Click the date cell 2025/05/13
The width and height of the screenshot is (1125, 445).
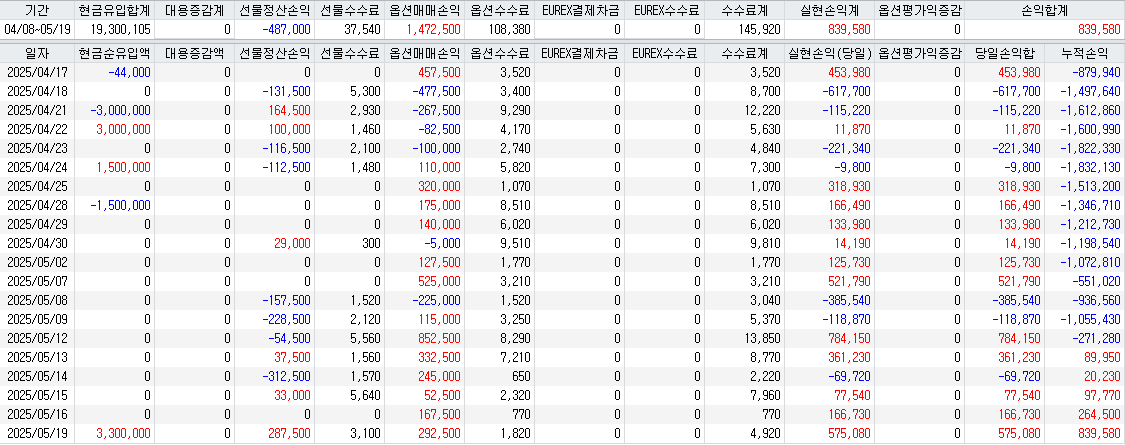pyautogui.click(x=37, y=357)
